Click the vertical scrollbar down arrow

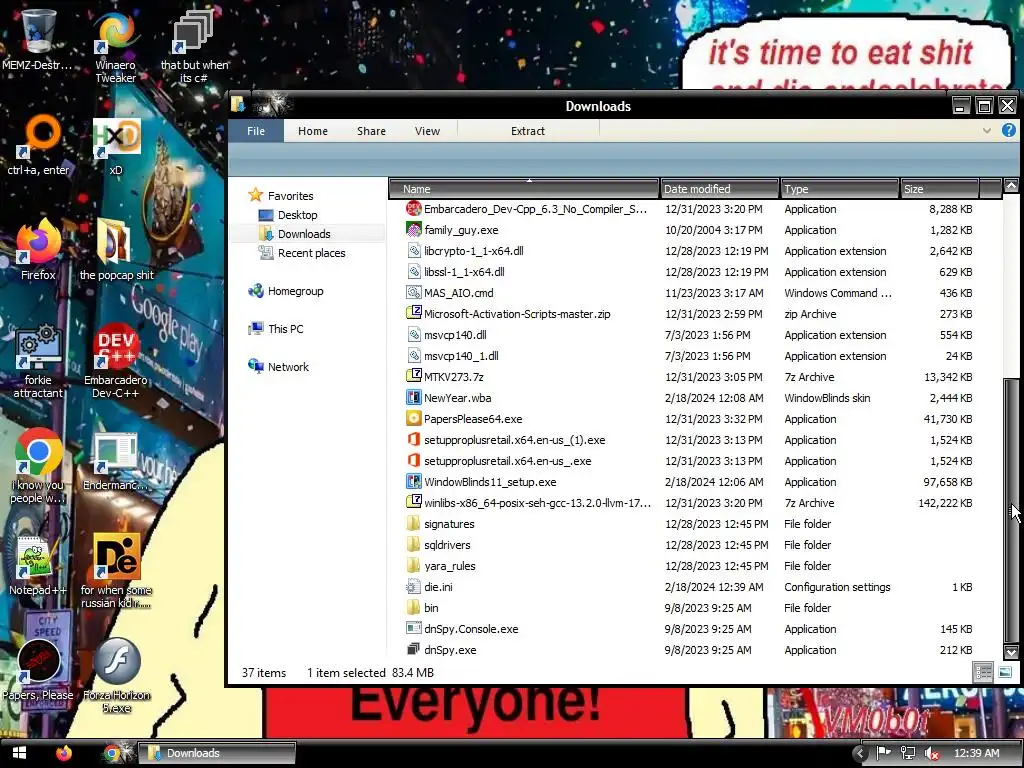click(x=1011, y=652)
